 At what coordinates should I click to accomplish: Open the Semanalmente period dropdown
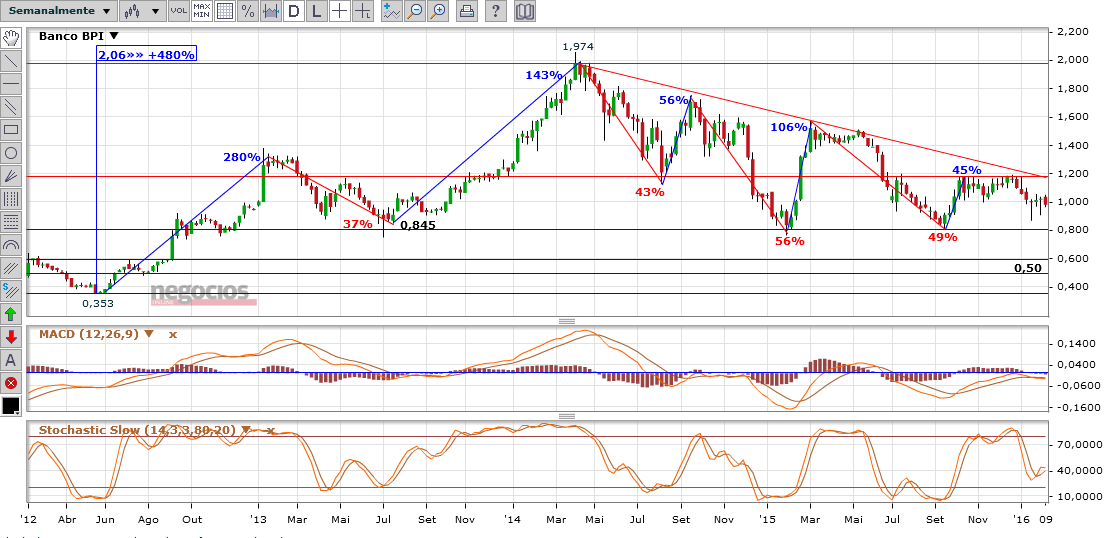coord(58,12)
